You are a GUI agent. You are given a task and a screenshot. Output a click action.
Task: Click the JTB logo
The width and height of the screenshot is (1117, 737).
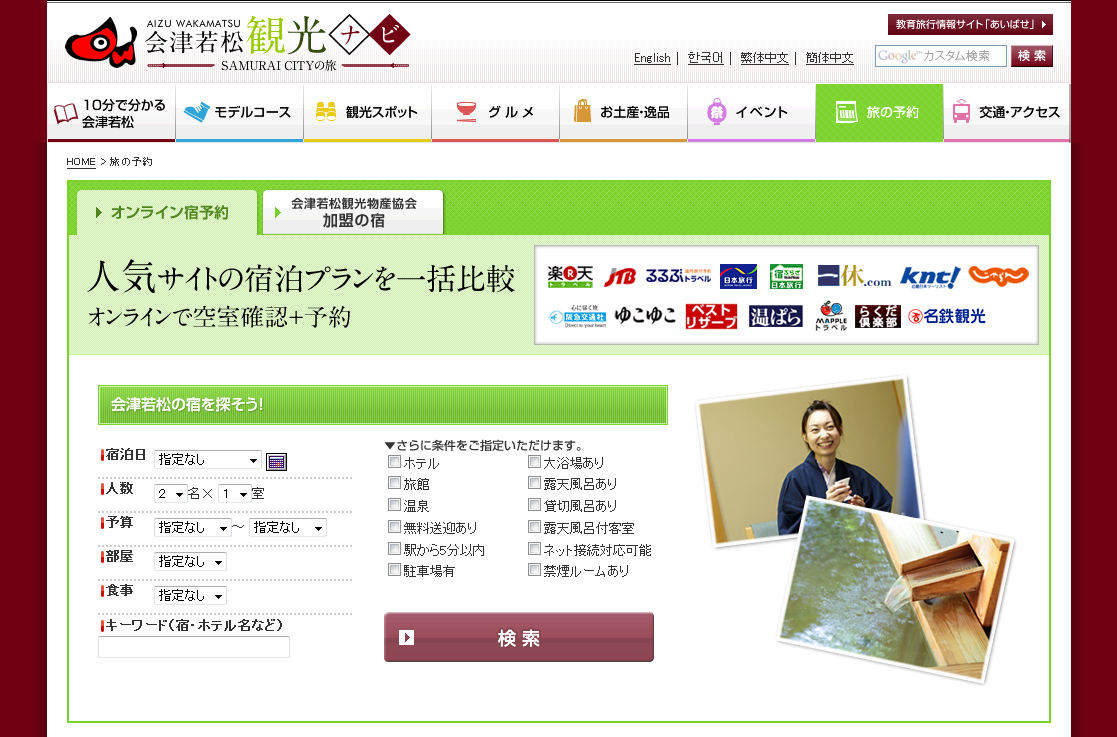pyautogui.click(x=620, y=277)
